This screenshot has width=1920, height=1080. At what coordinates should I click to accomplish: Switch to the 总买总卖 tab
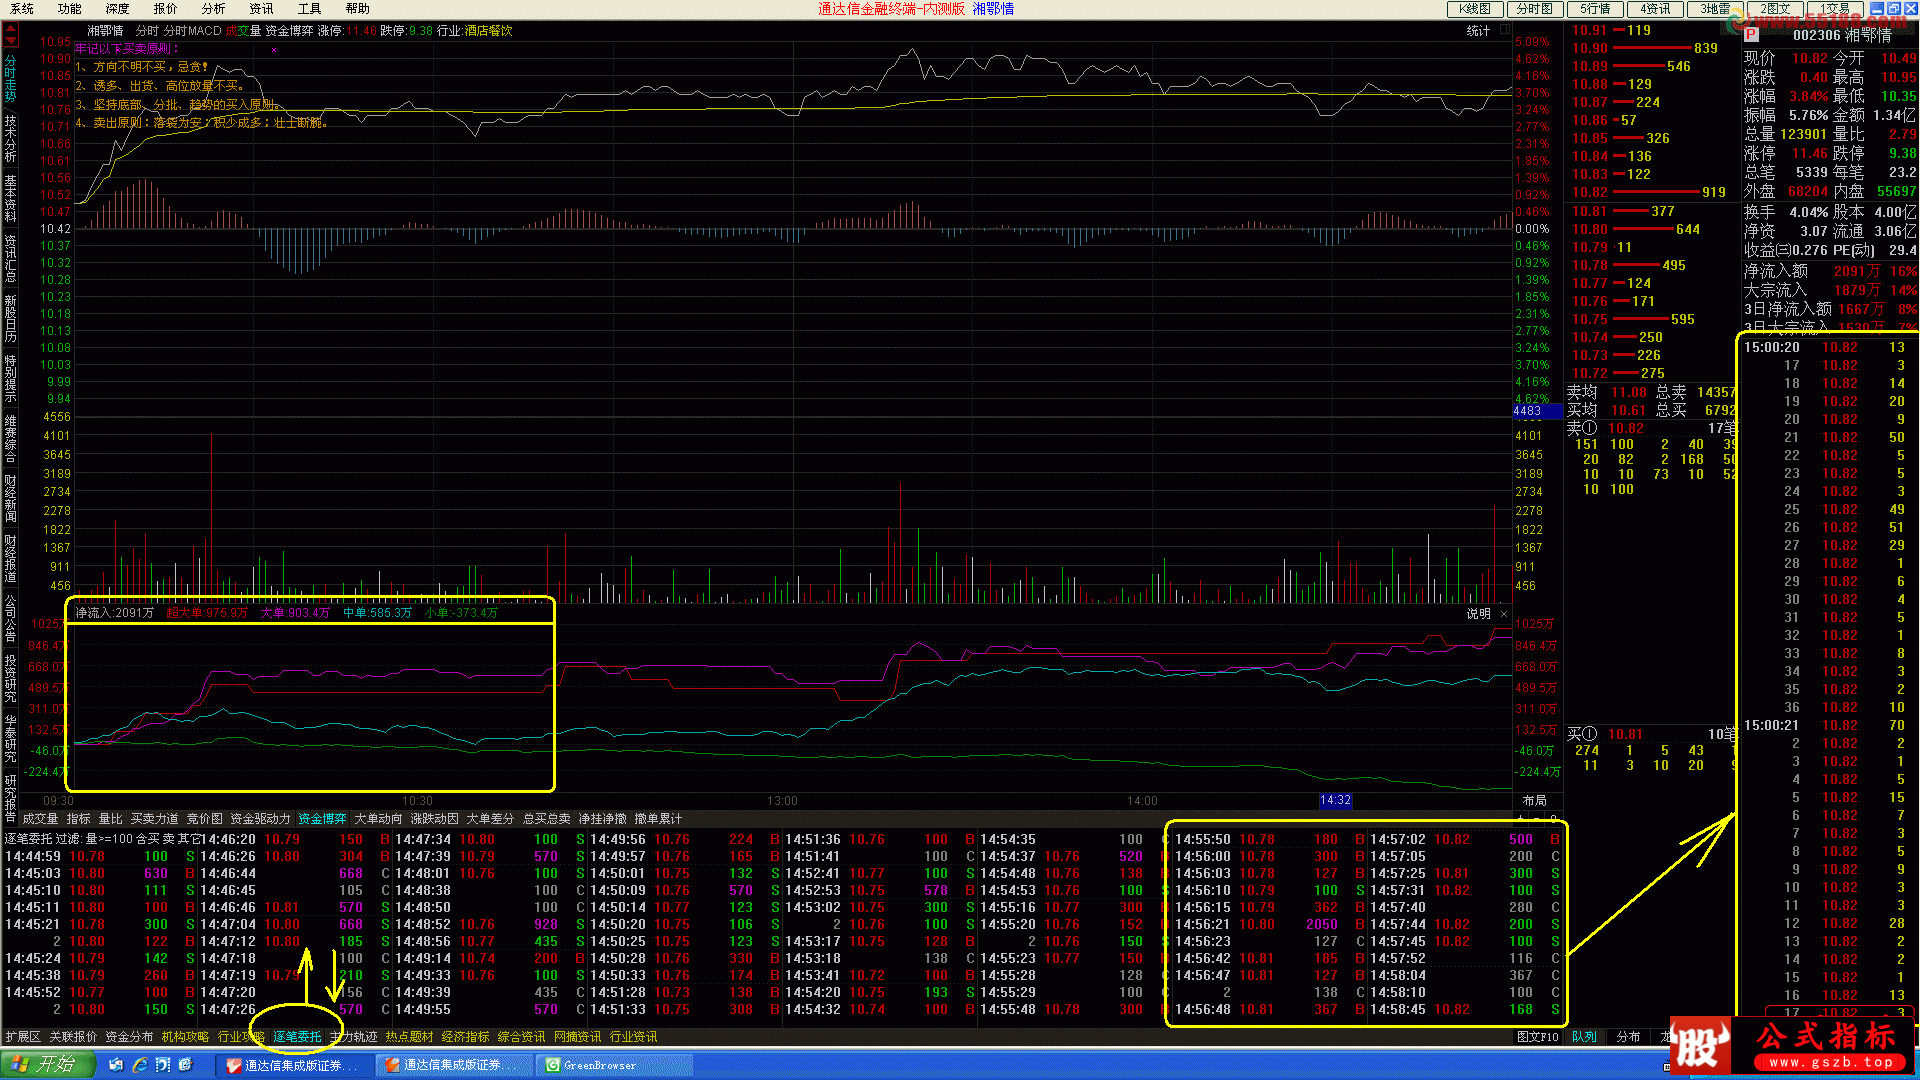pyautogui.click(x=546, y=819)
